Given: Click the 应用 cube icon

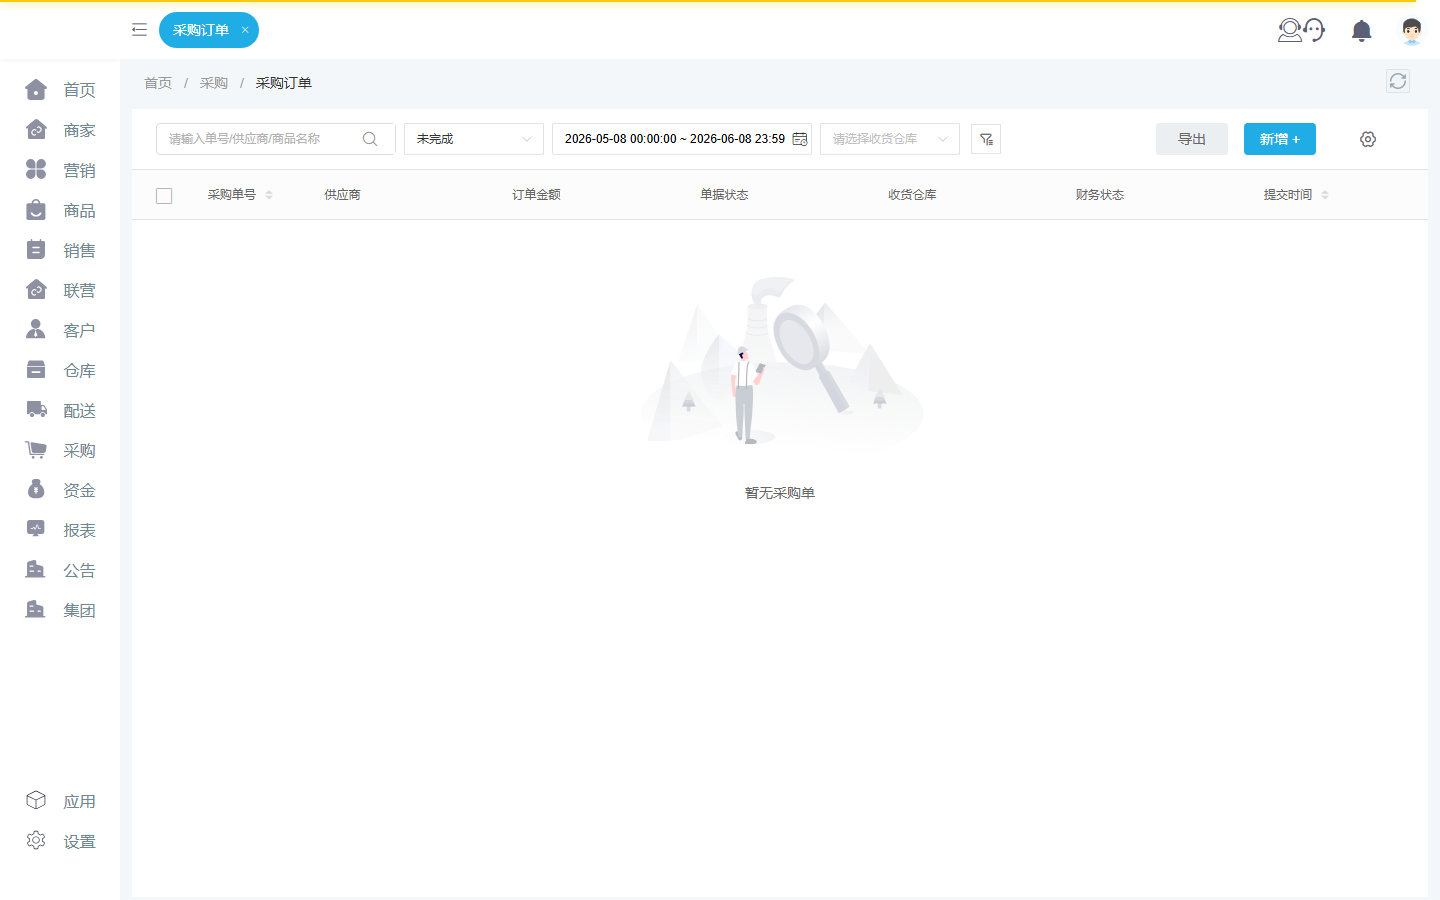Looking at the screenshot, I should coord(36,801).
